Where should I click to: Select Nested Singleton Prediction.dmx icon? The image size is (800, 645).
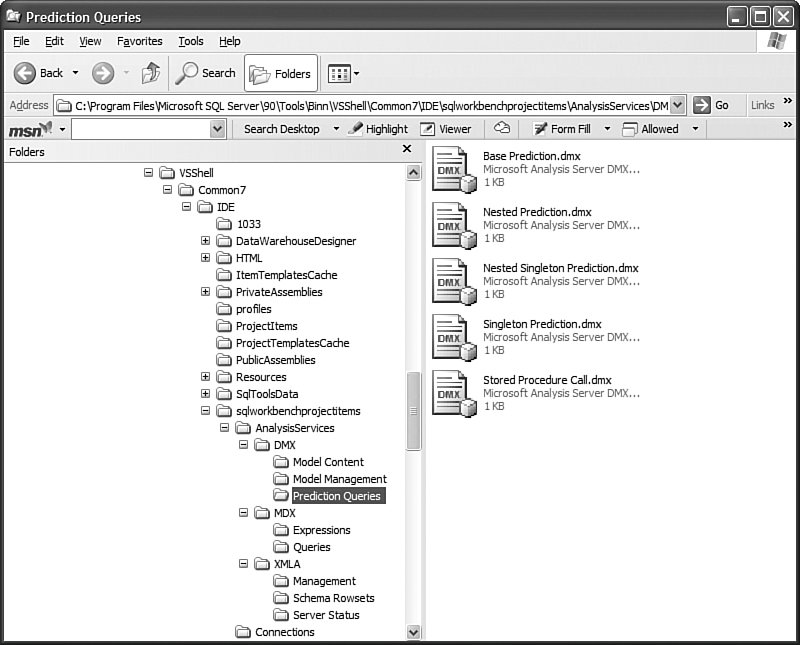453,281
